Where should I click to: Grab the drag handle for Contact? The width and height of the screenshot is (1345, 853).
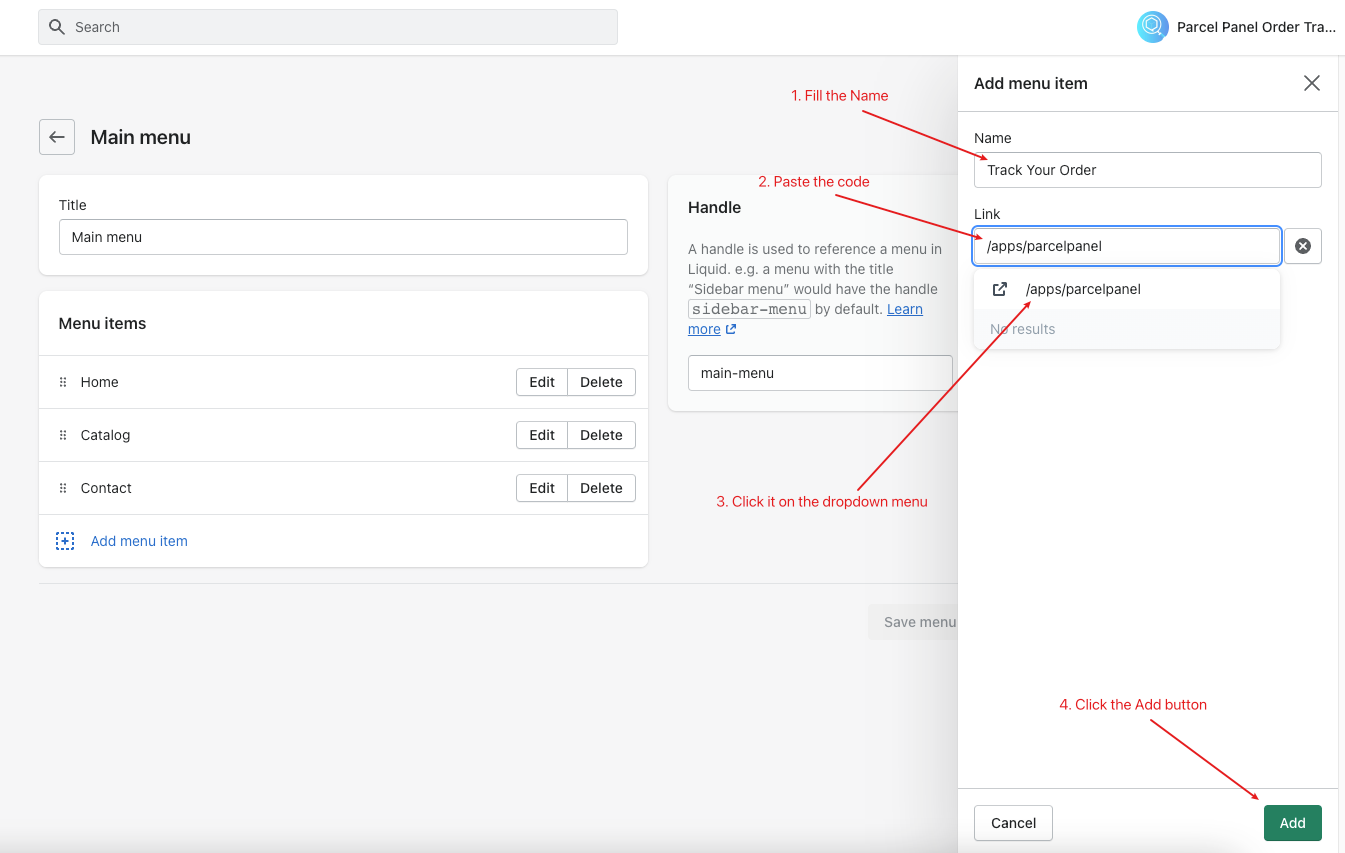[x=63, y=488]
